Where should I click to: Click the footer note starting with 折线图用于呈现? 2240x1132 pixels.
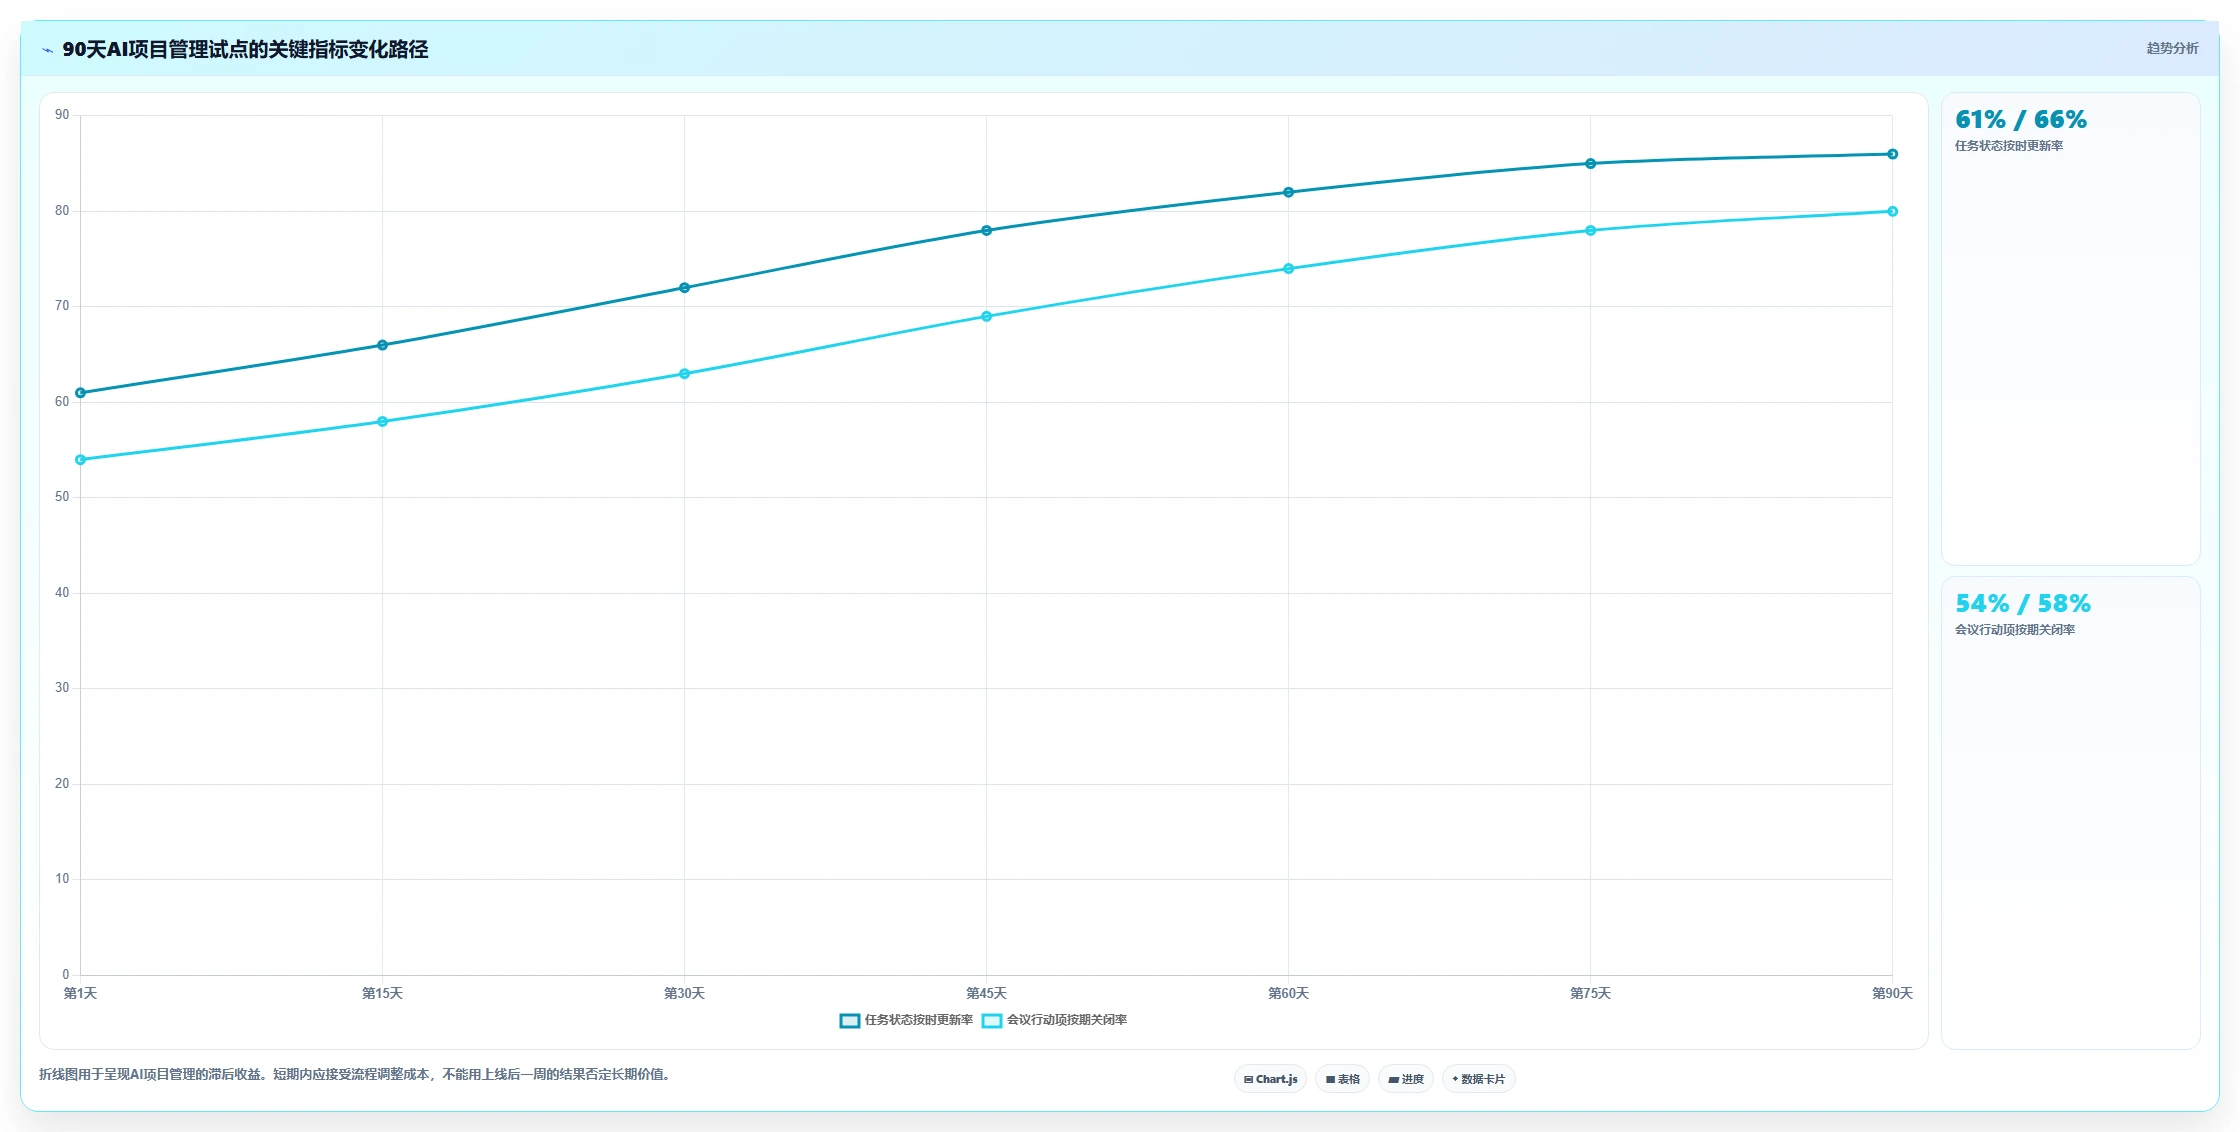click(x=354, y=1075)
